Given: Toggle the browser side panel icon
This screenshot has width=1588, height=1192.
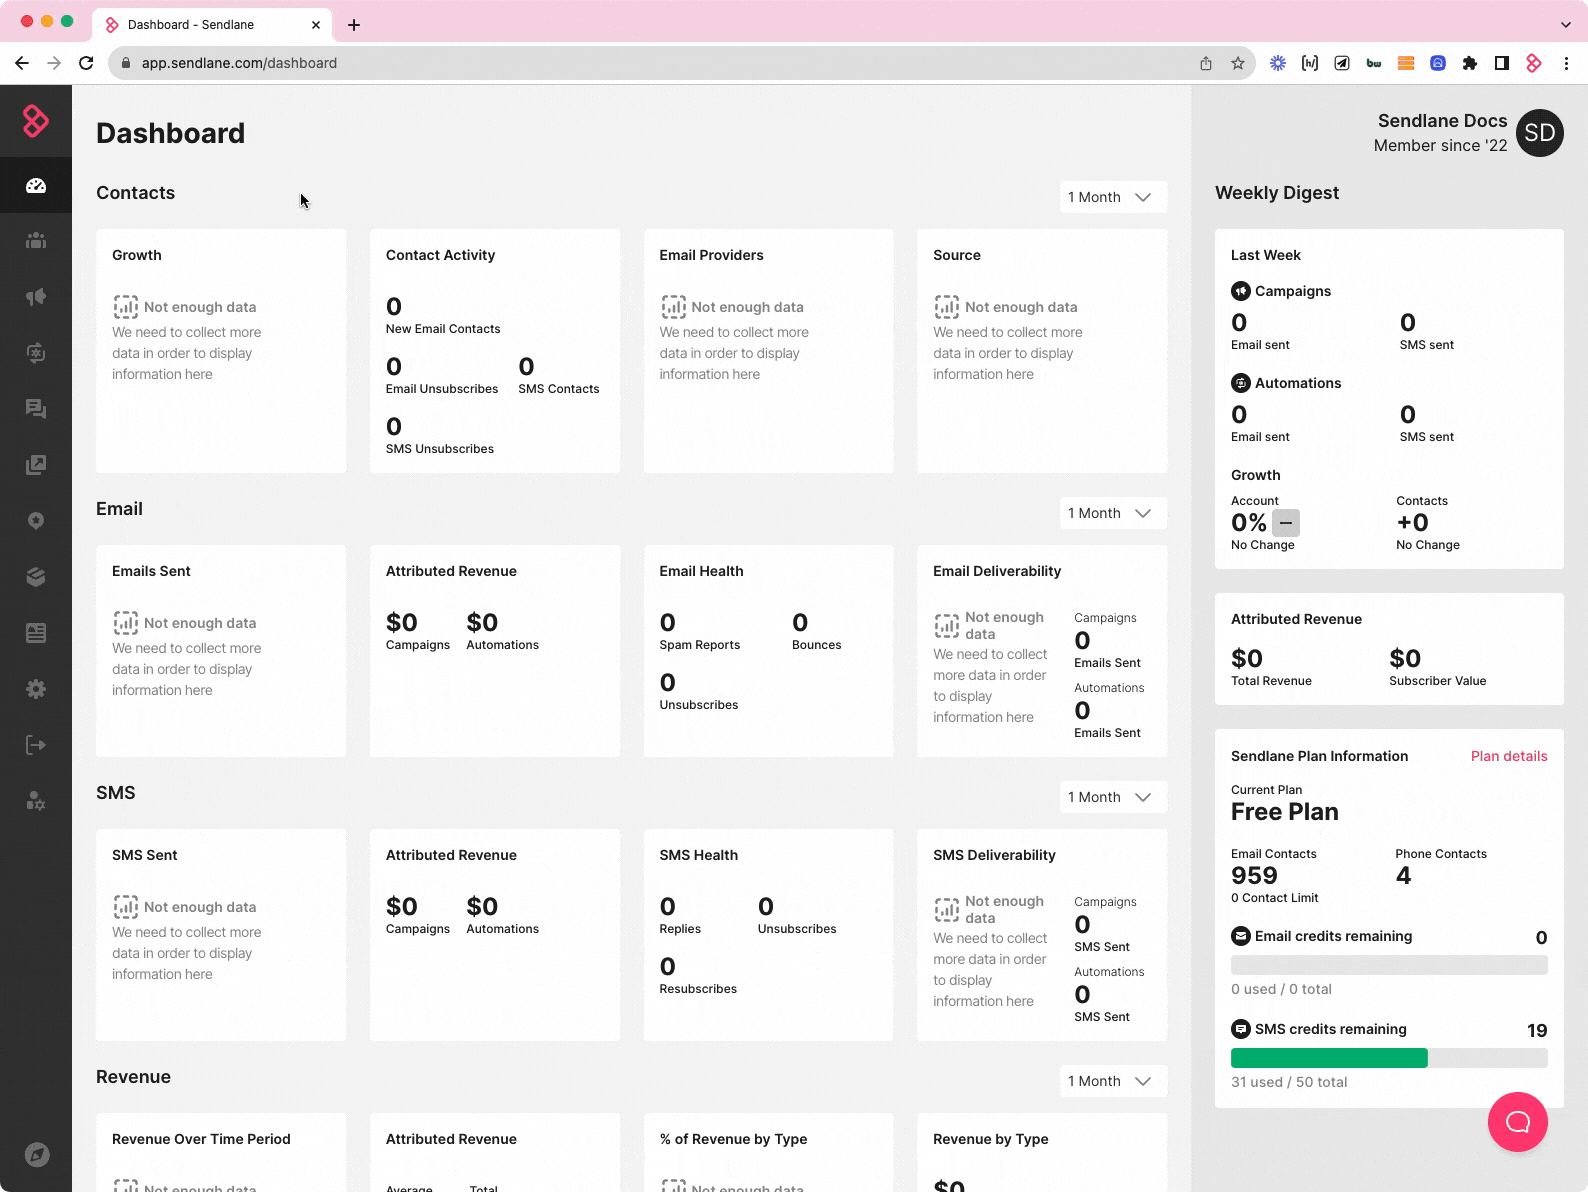Looking at the screenshot, I should [x=1502, y=63].
